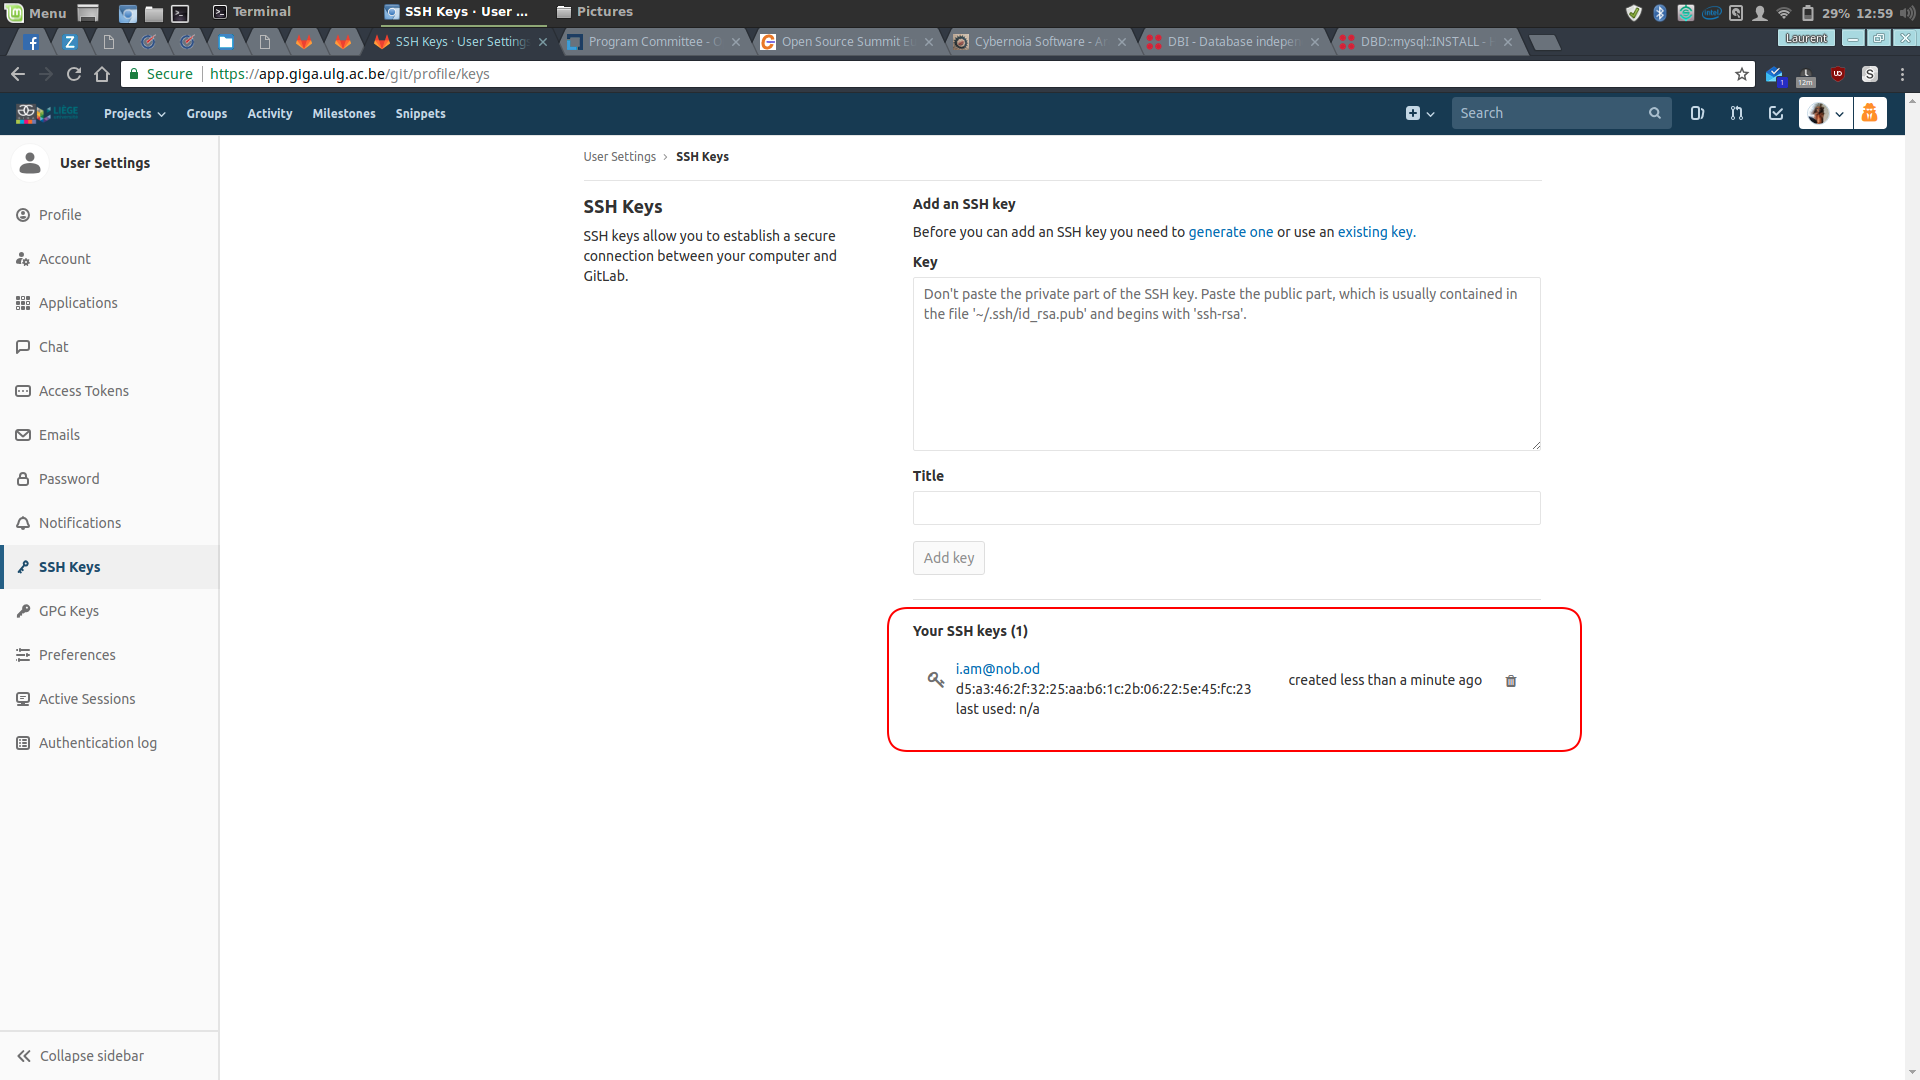Open the issues icon in the navbar

point(1697,113)
